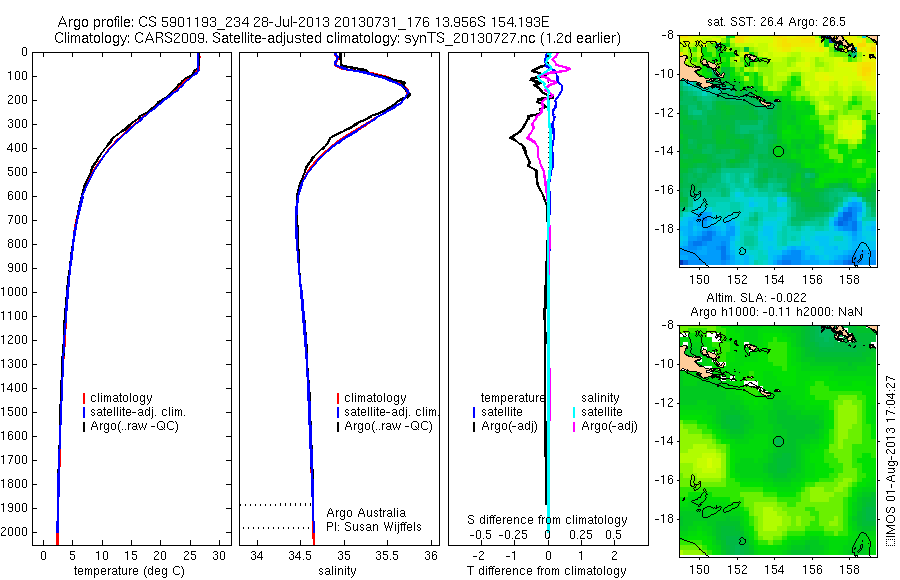
Task: Click the 34 tick on salinity axis
Action: (x=257, y=556)
